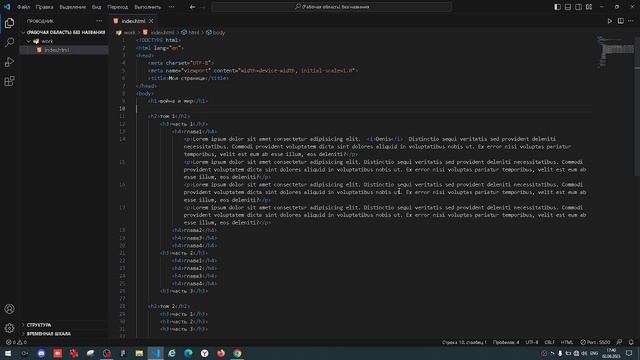The image size is (640, 360).
Task: Open the Extensions view
Action: [9, 81]
